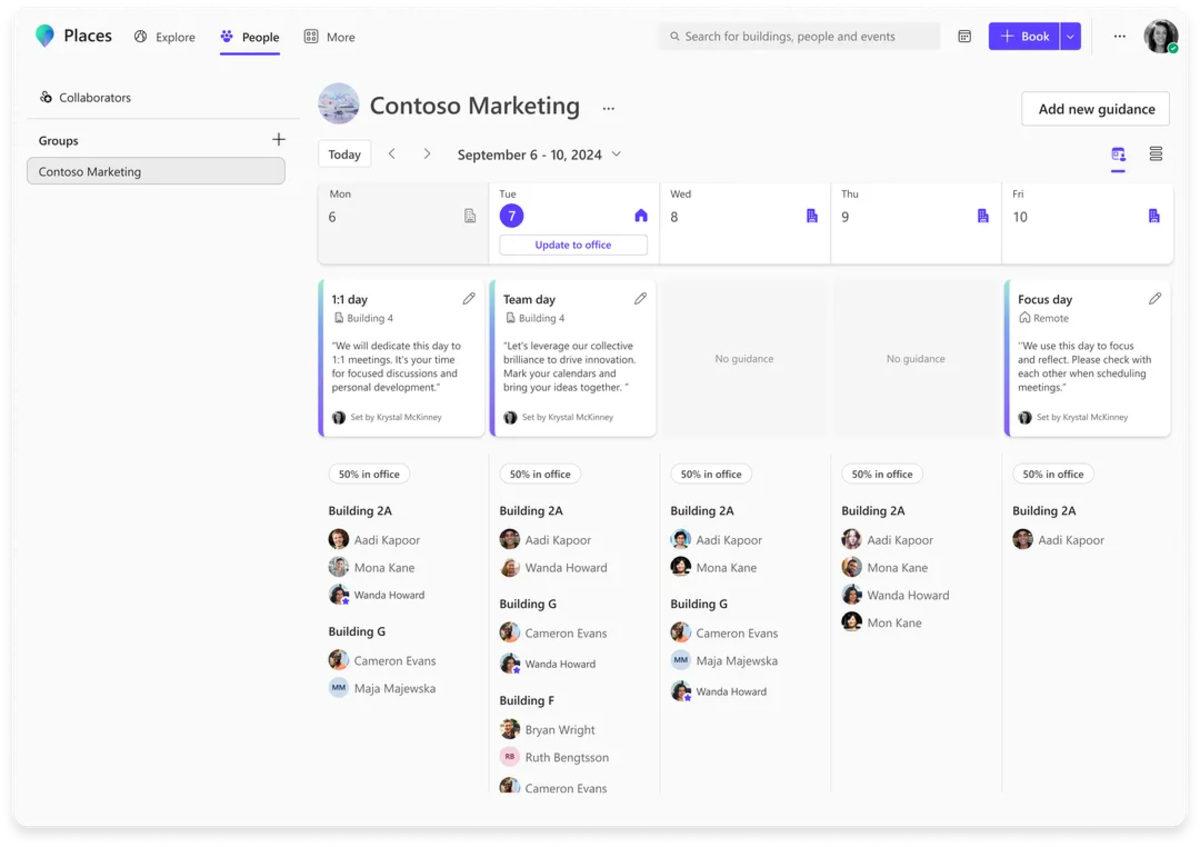This screenshot has width=1200, height=847.
Task: Edit the Team day guidance with pencil icon
Action: 640,299
